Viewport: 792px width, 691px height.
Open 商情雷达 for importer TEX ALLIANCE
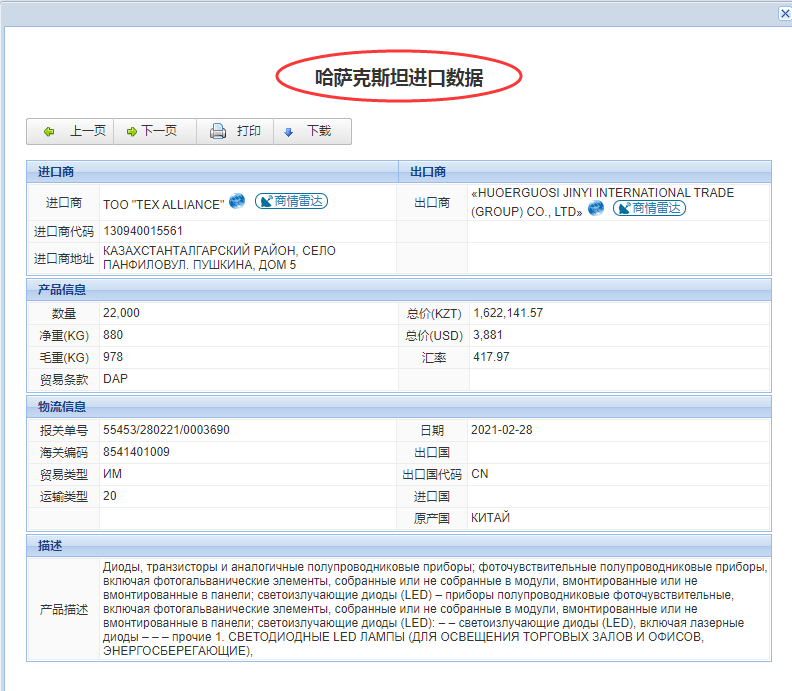tap(291, 201)
